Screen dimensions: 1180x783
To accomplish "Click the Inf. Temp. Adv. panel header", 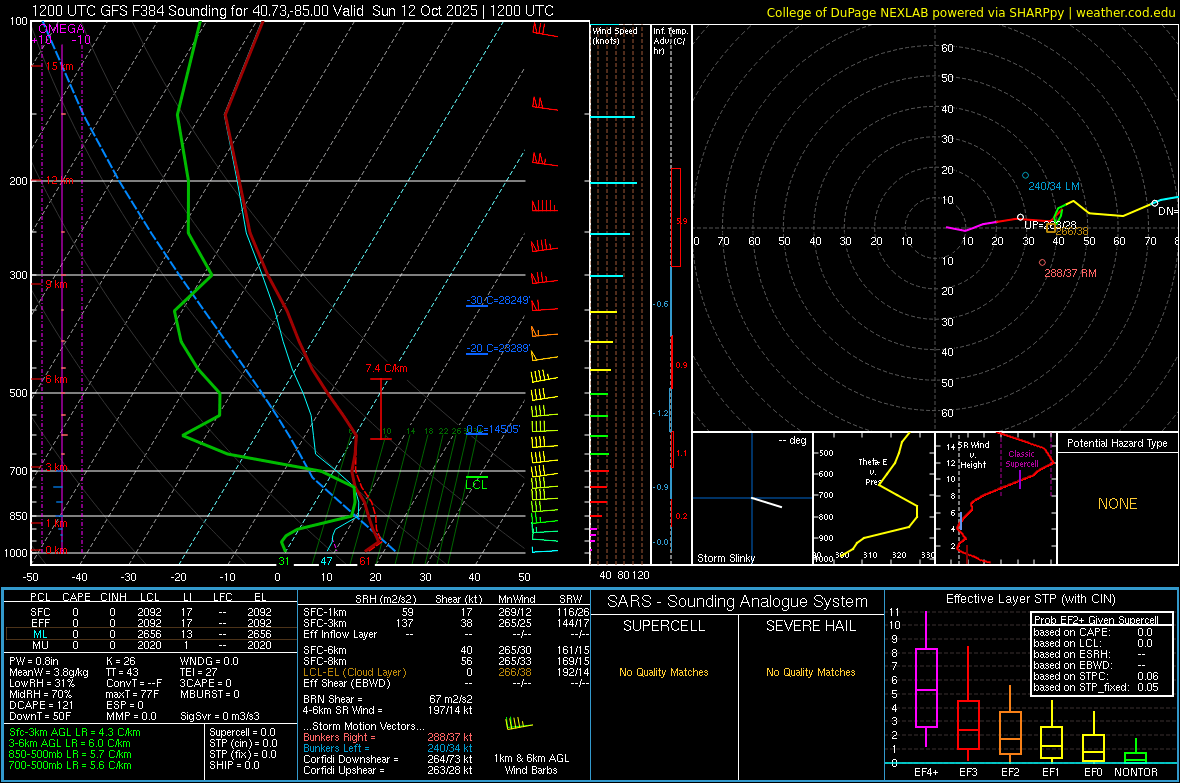I will 670,41.
